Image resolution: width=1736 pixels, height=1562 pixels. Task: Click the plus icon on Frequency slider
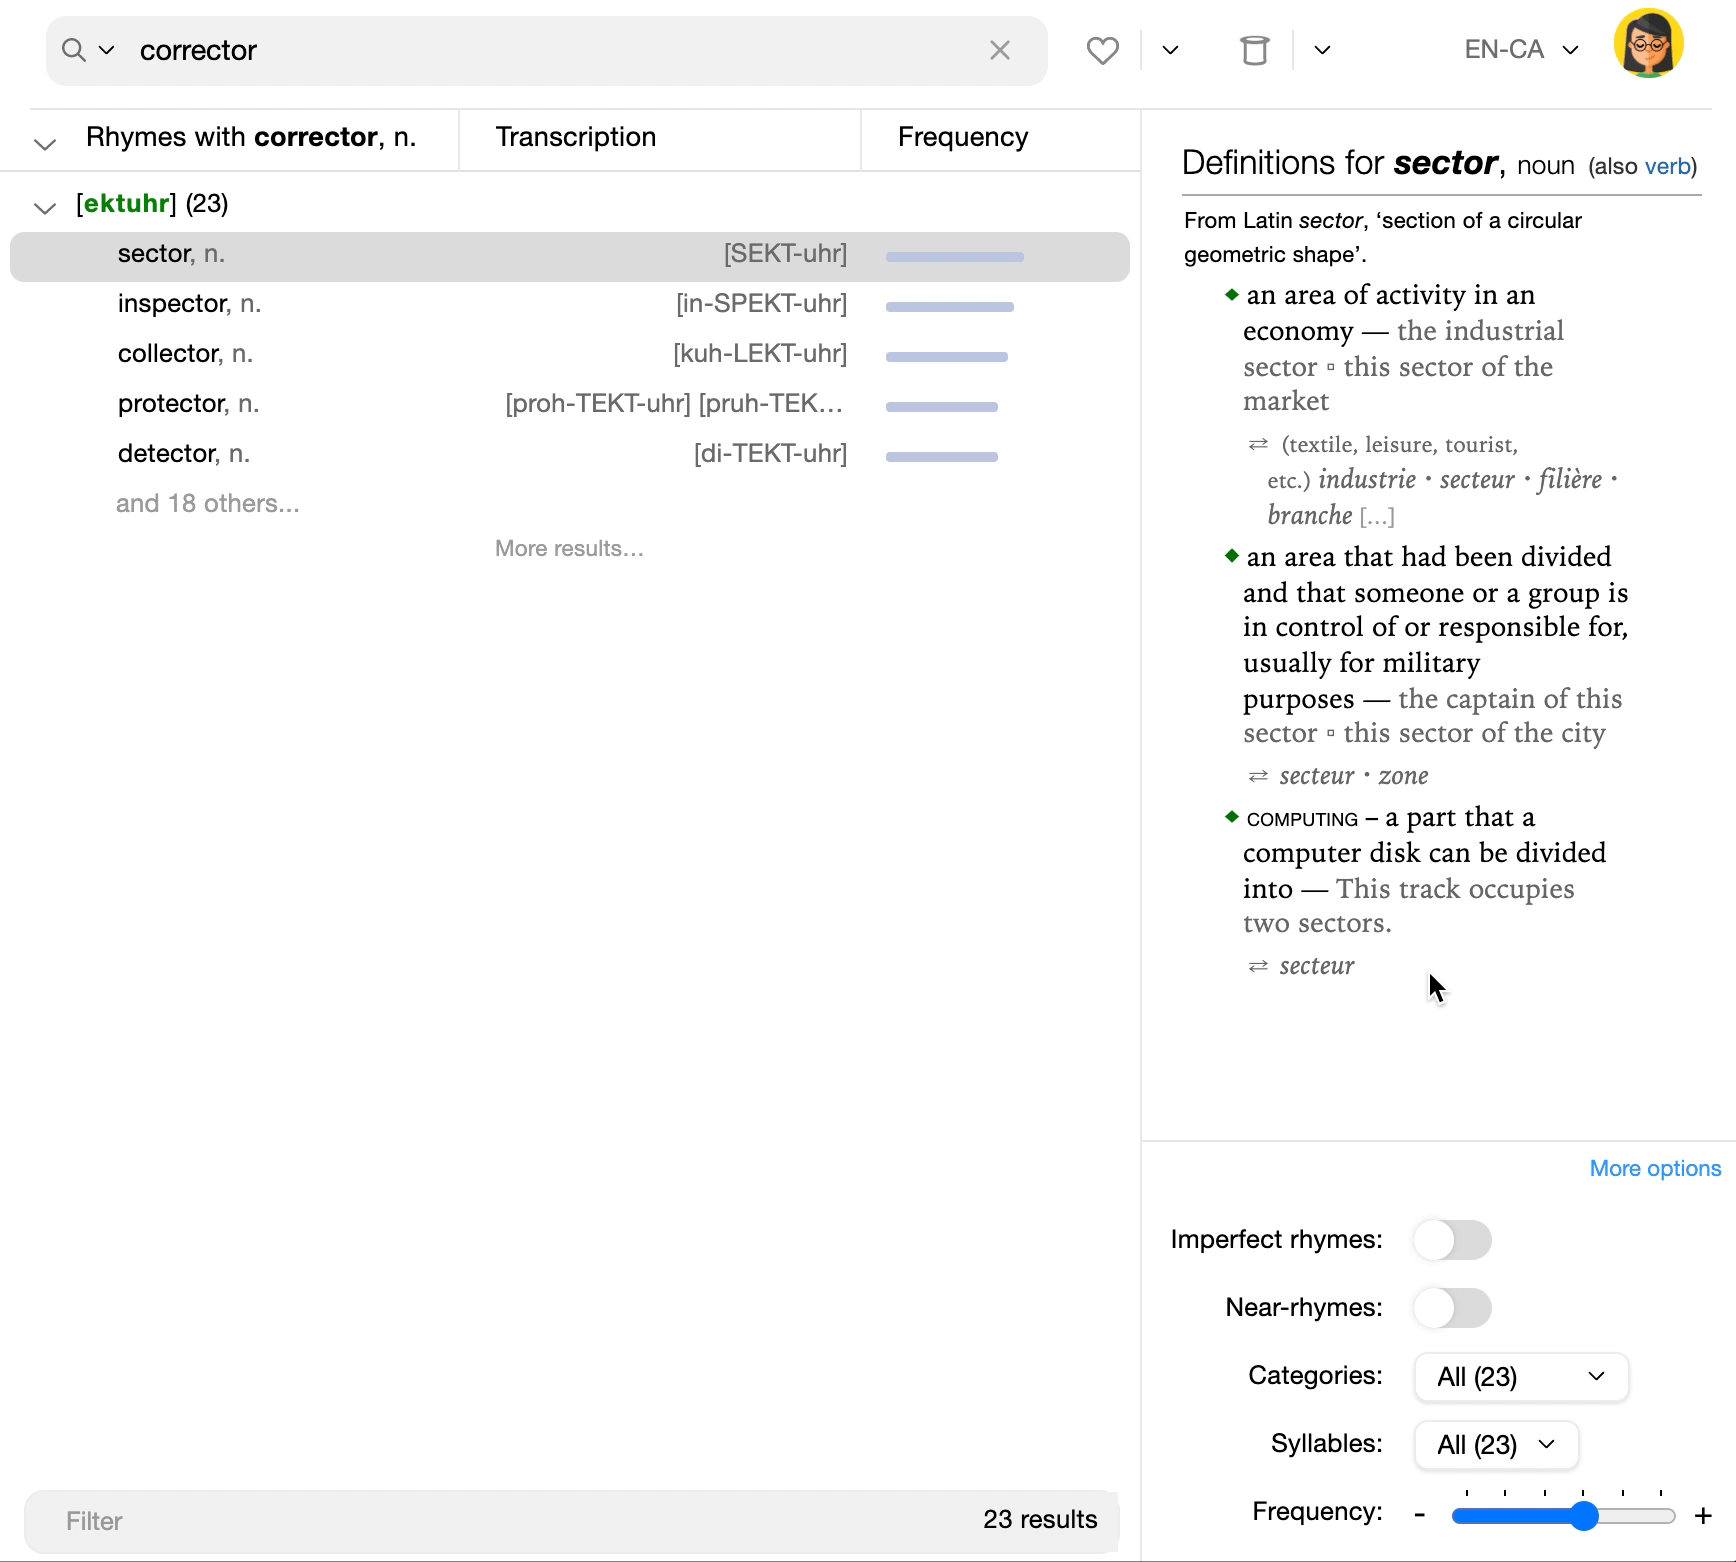[1702, 1516]
